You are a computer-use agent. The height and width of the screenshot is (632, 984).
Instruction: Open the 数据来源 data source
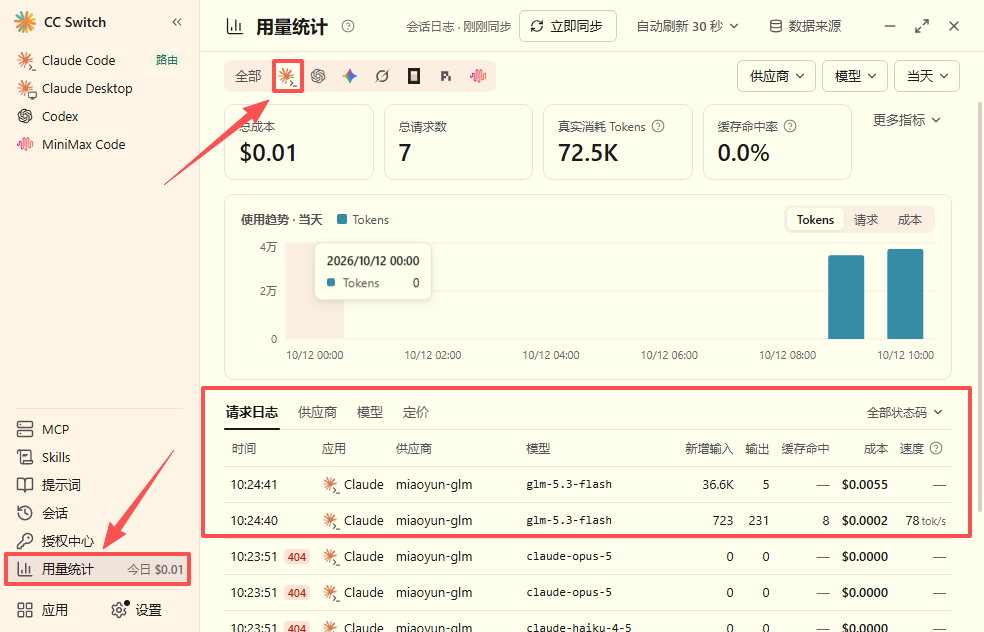point(805,26)
